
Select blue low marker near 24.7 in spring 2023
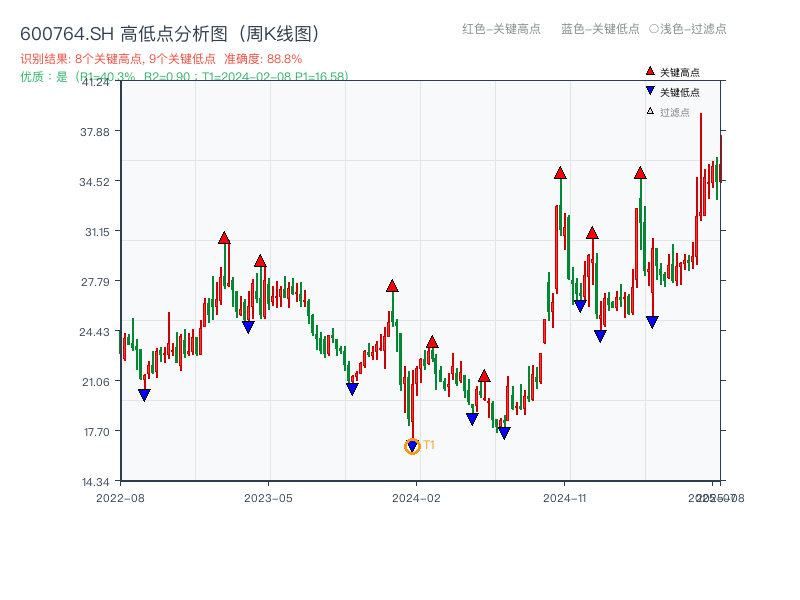(248, 327)
